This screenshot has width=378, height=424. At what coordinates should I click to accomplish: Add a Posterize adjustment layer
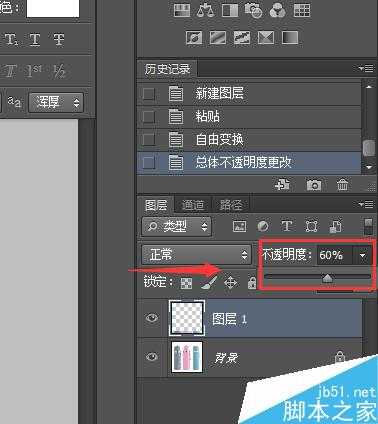click(x=218, y=37)
